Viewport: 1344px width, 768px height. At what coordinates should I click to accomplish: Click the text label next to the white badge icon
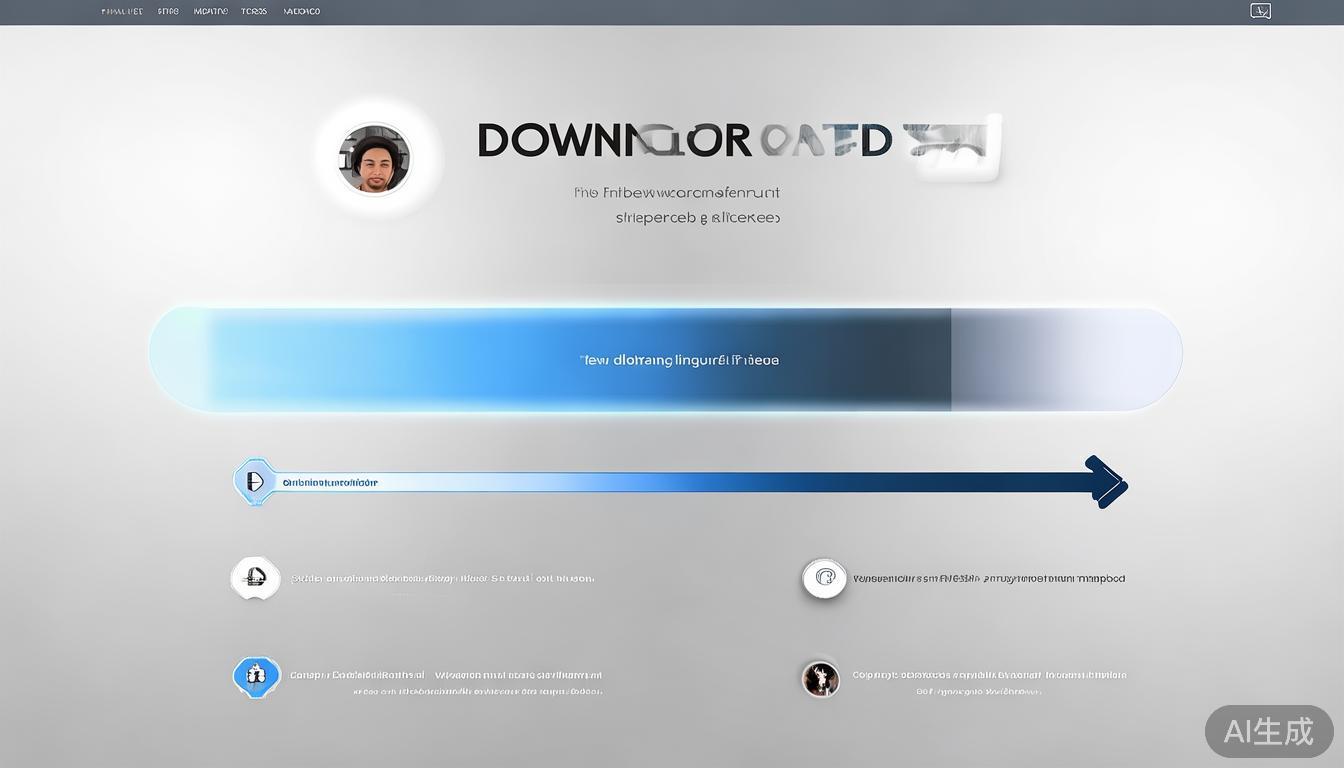[x=442, y=578]
